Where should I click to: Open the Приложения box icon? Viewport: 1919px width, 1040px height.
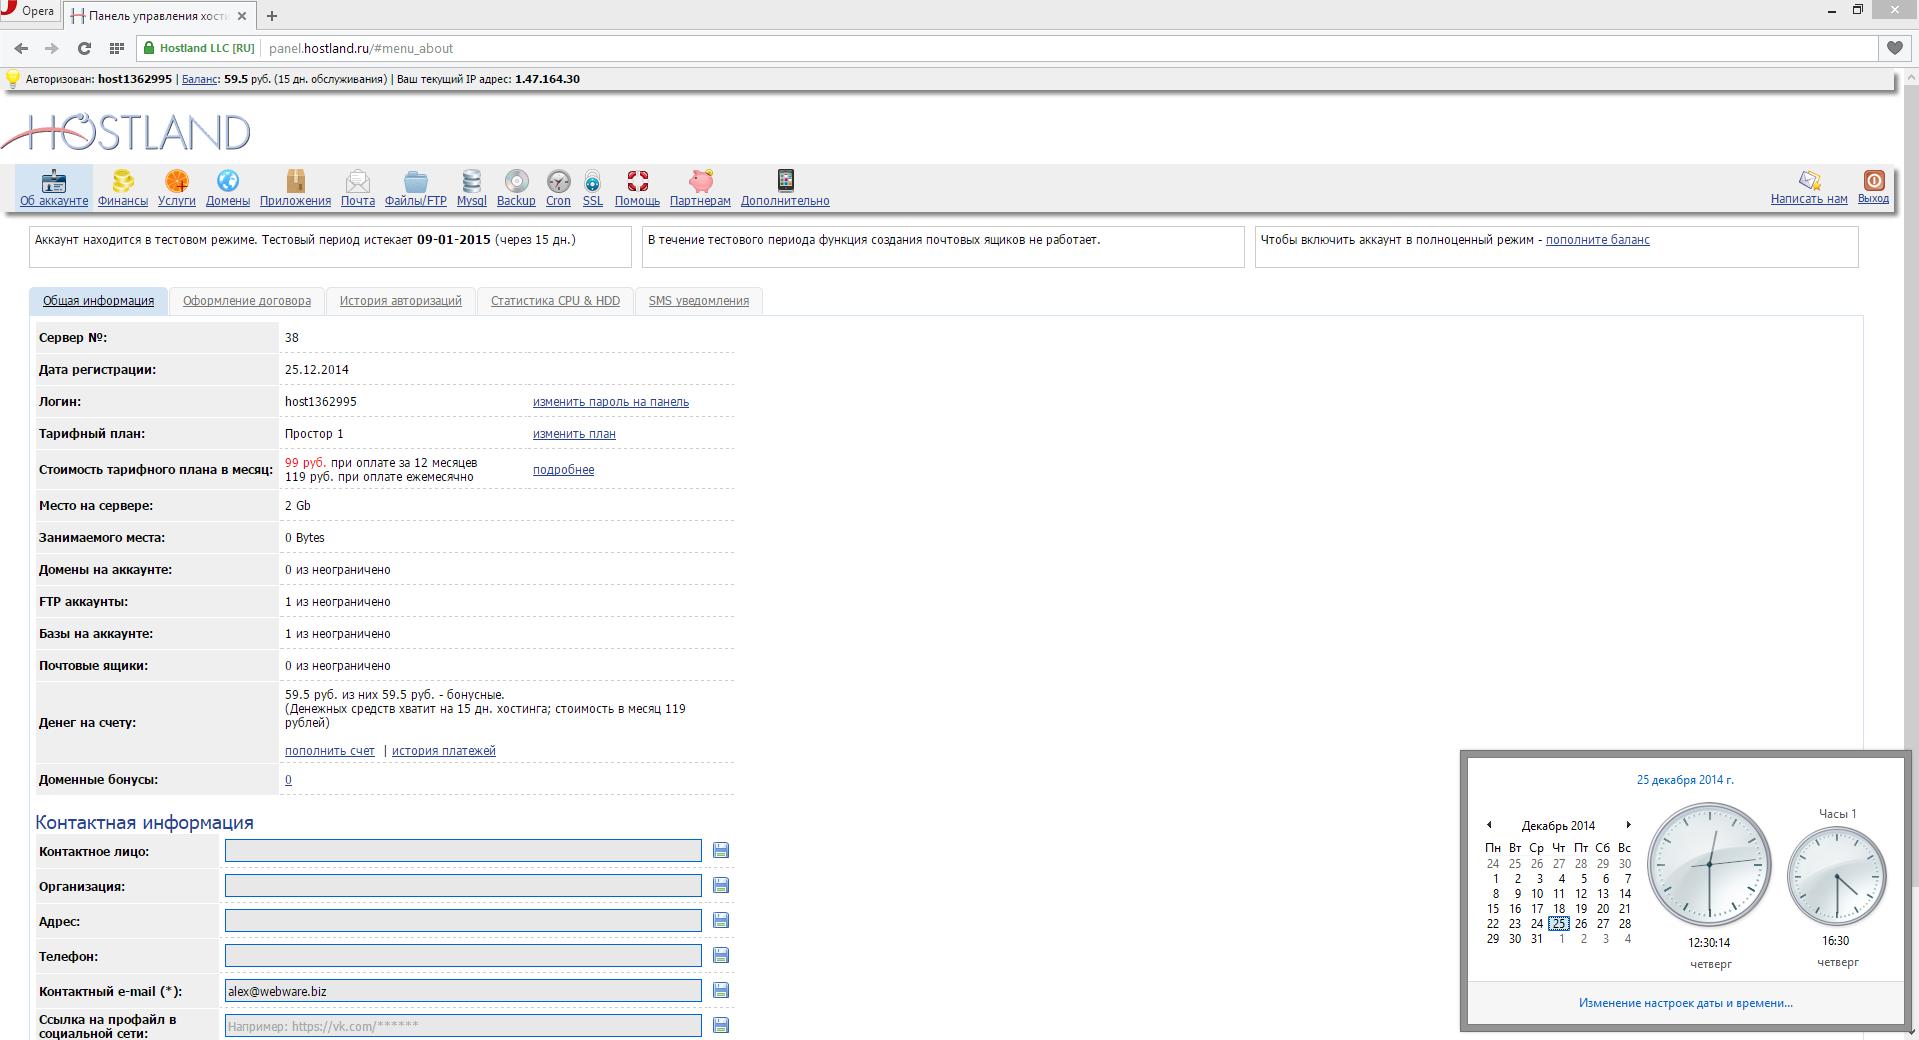295,182
